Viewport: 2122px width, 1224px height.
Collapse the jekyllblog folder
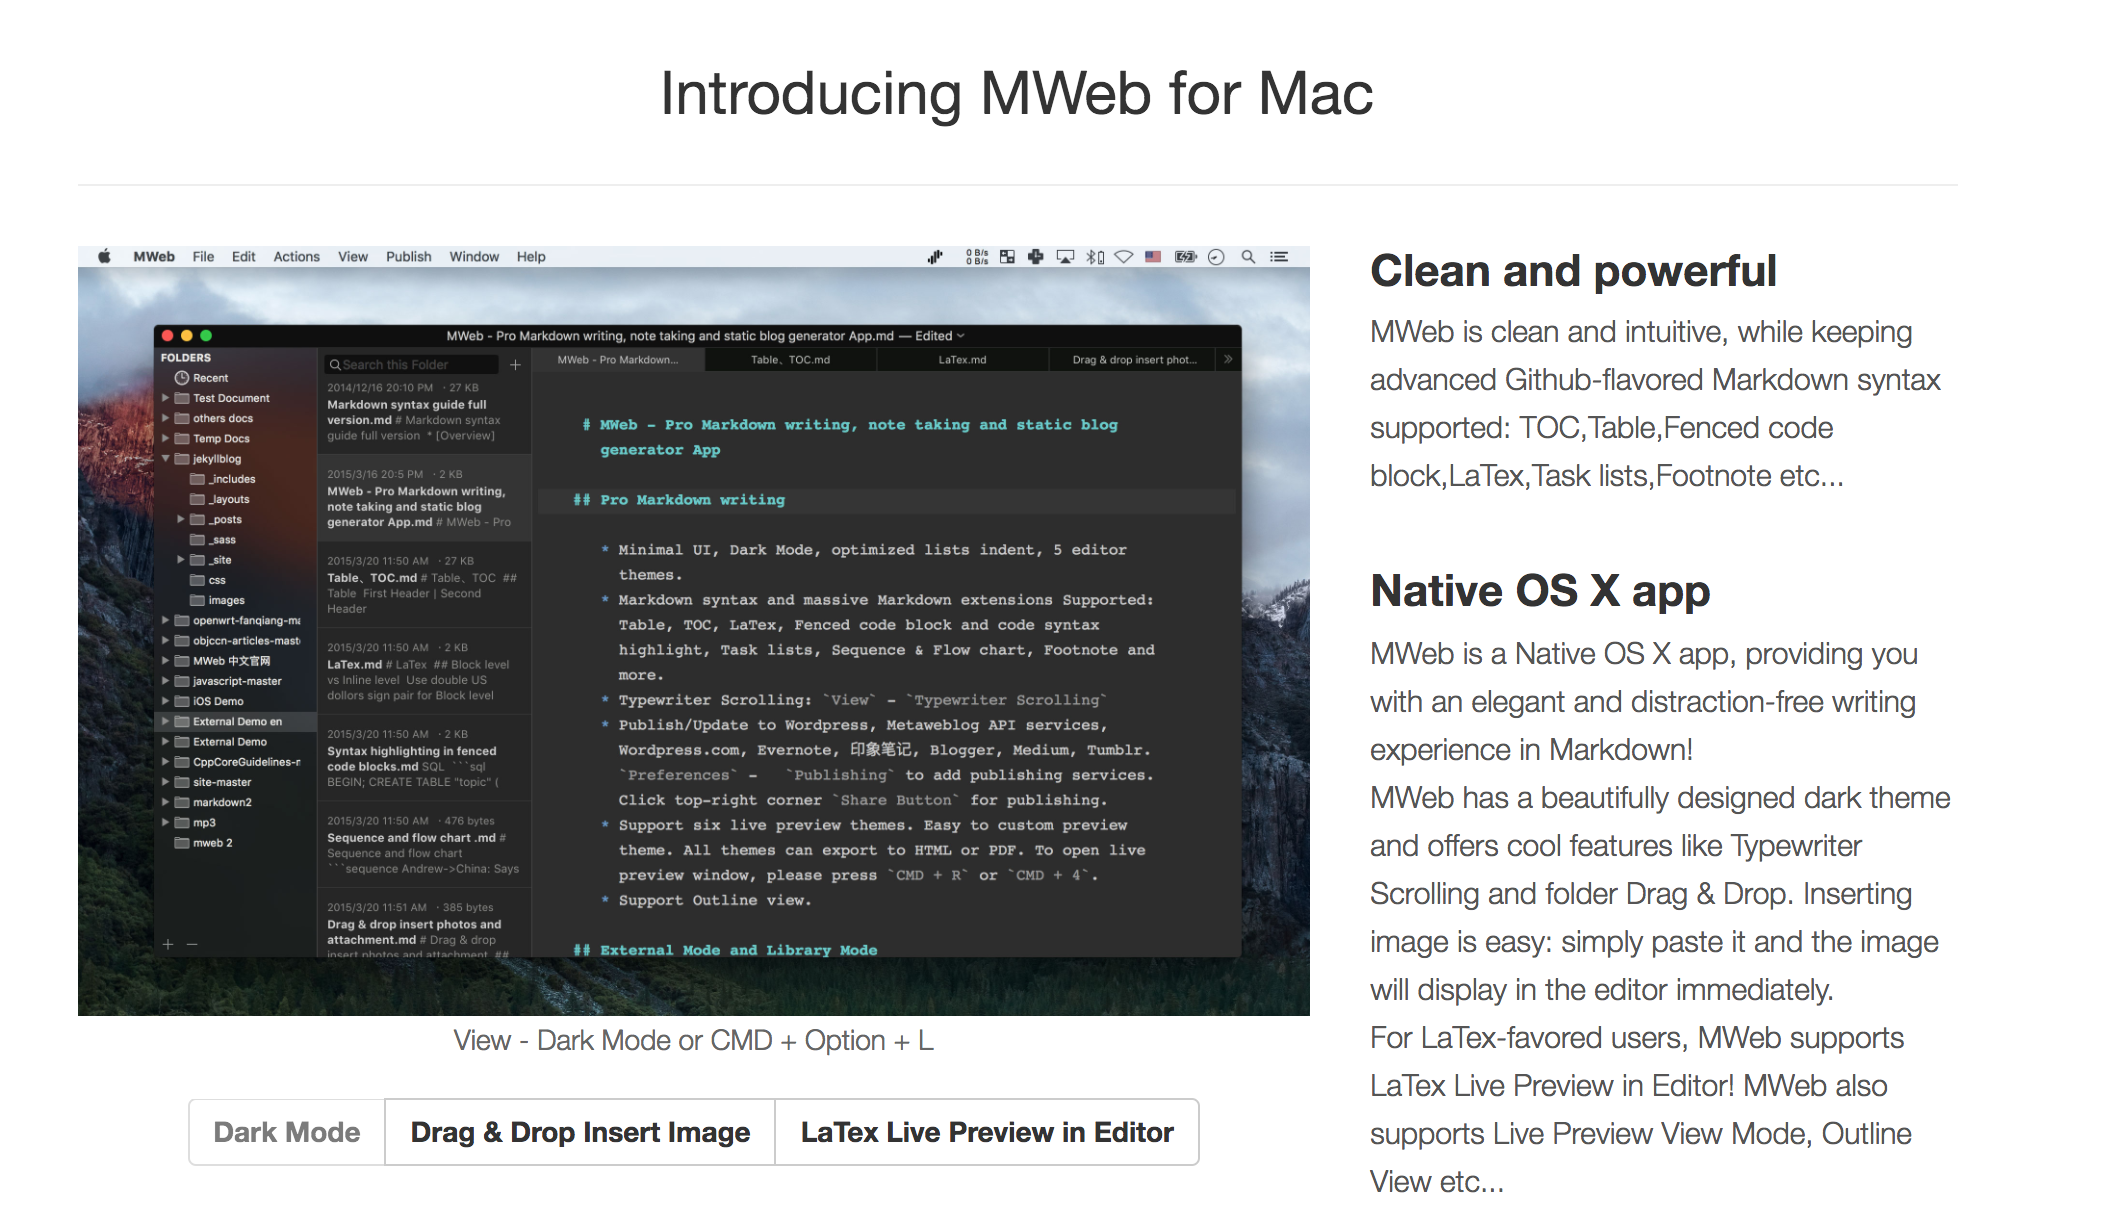coord(166,459)
